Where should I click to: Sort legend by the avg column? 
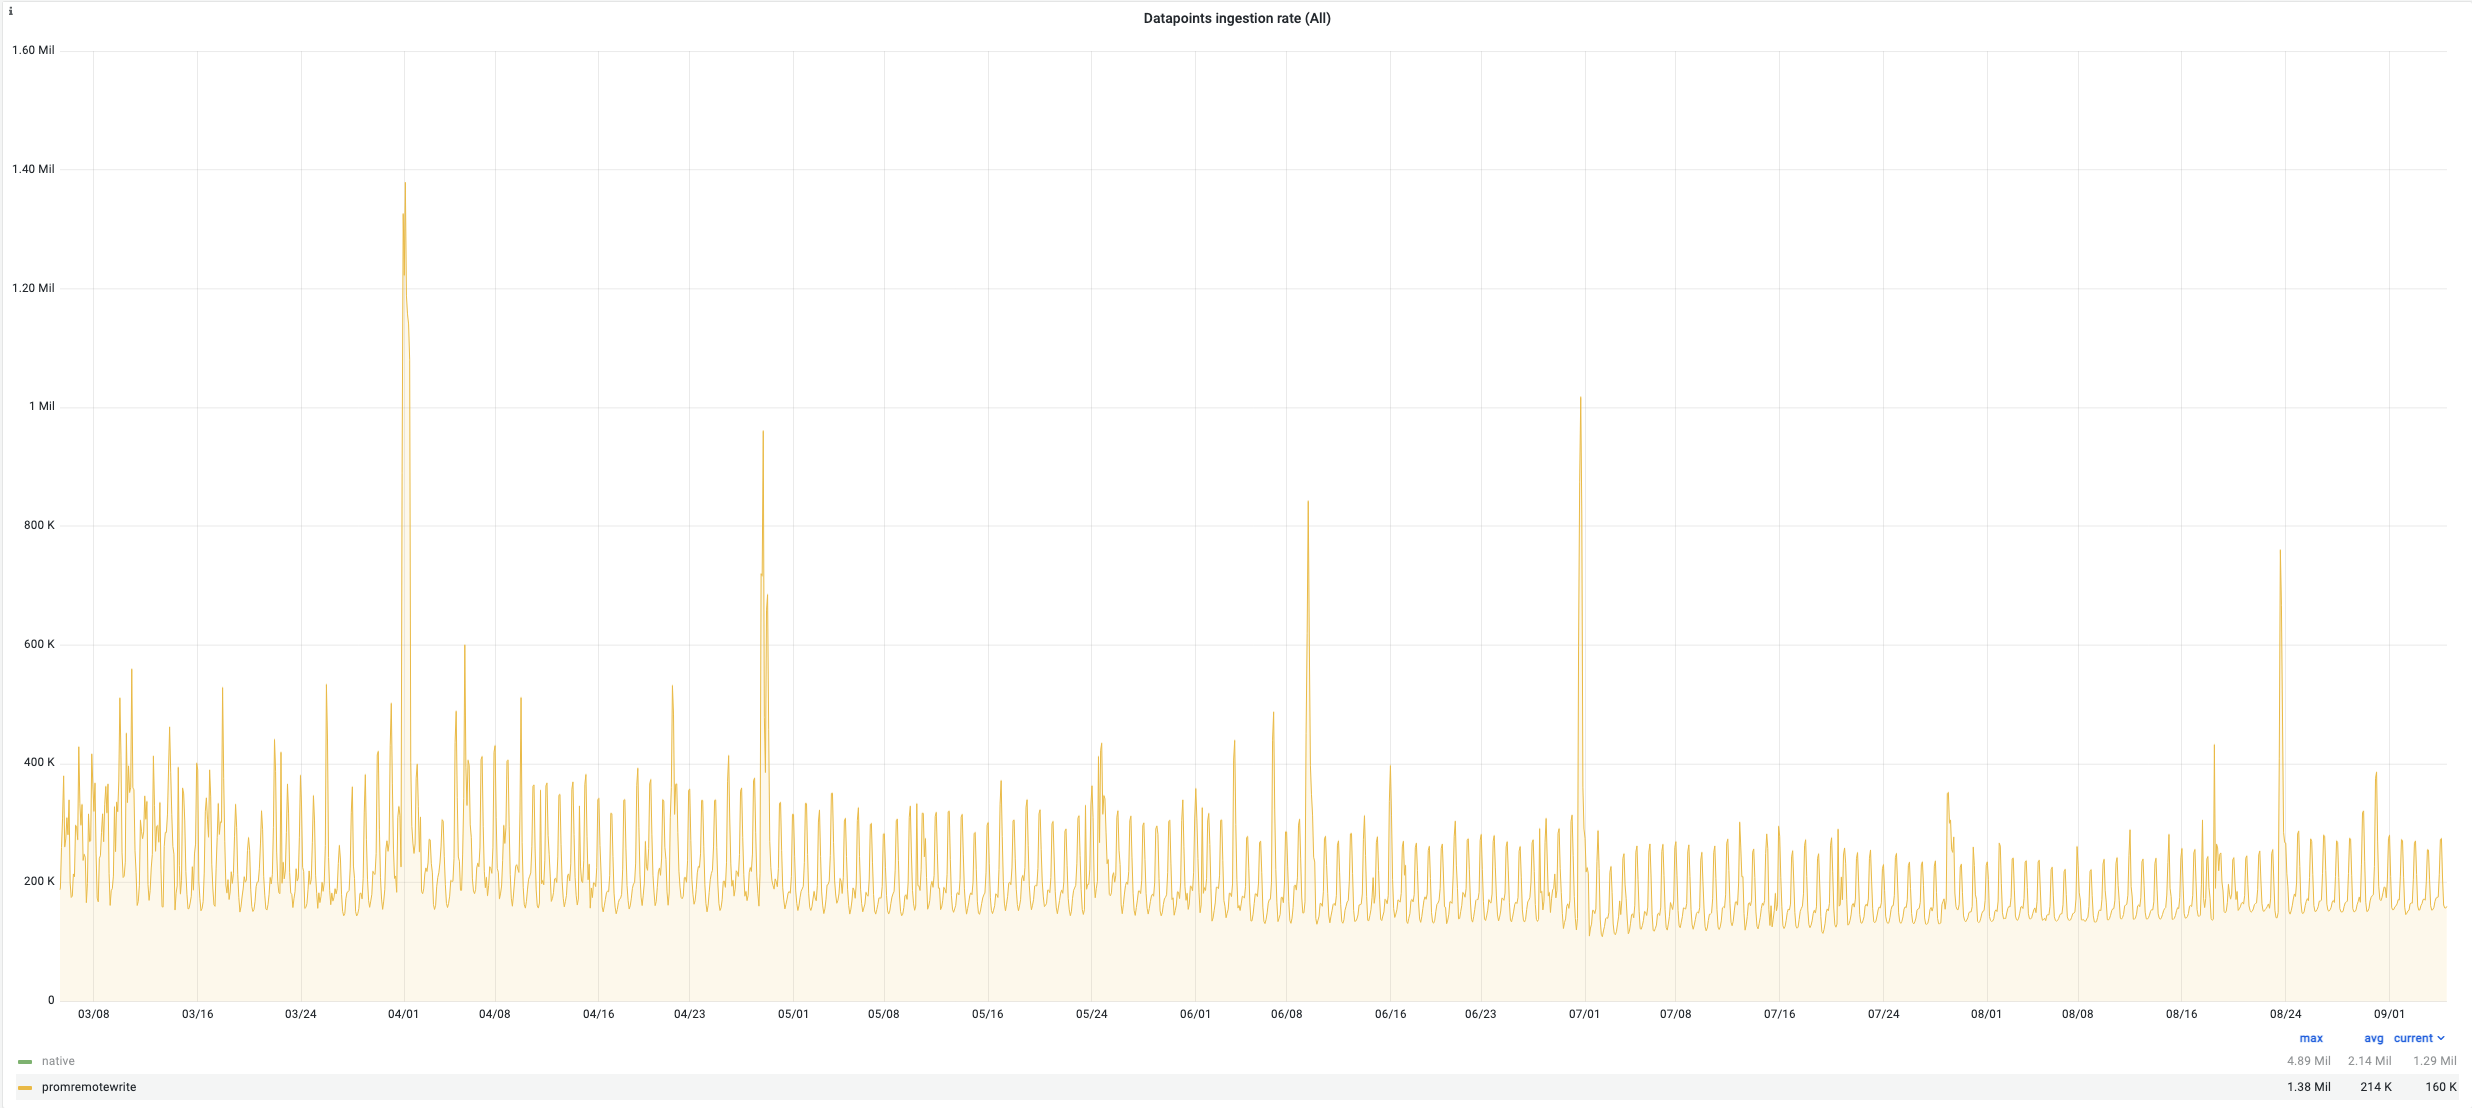pos(2373,1039)
